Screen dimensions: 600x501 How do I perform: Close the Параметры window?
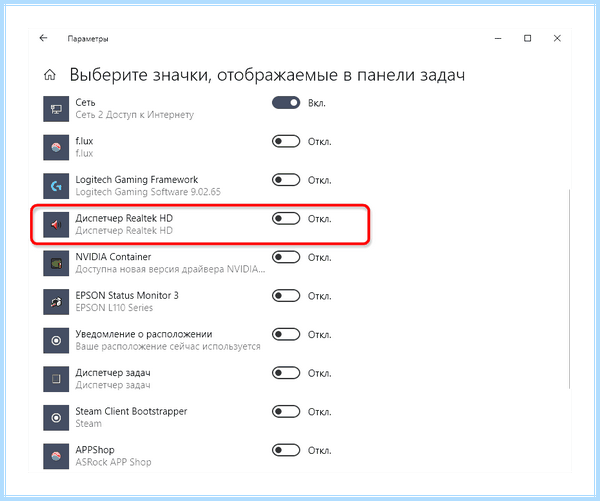tap(557, 38)
